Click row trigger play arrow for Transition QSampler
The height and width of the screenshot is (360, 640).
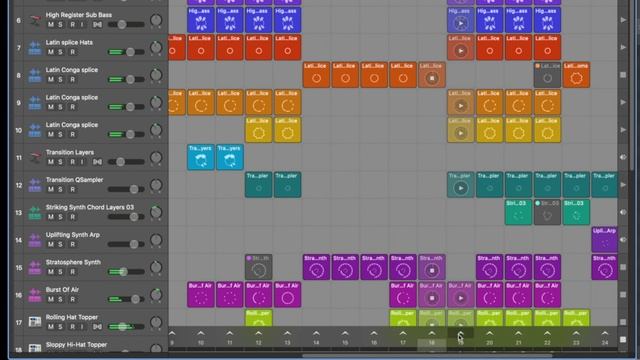click(x=623, y=184)
